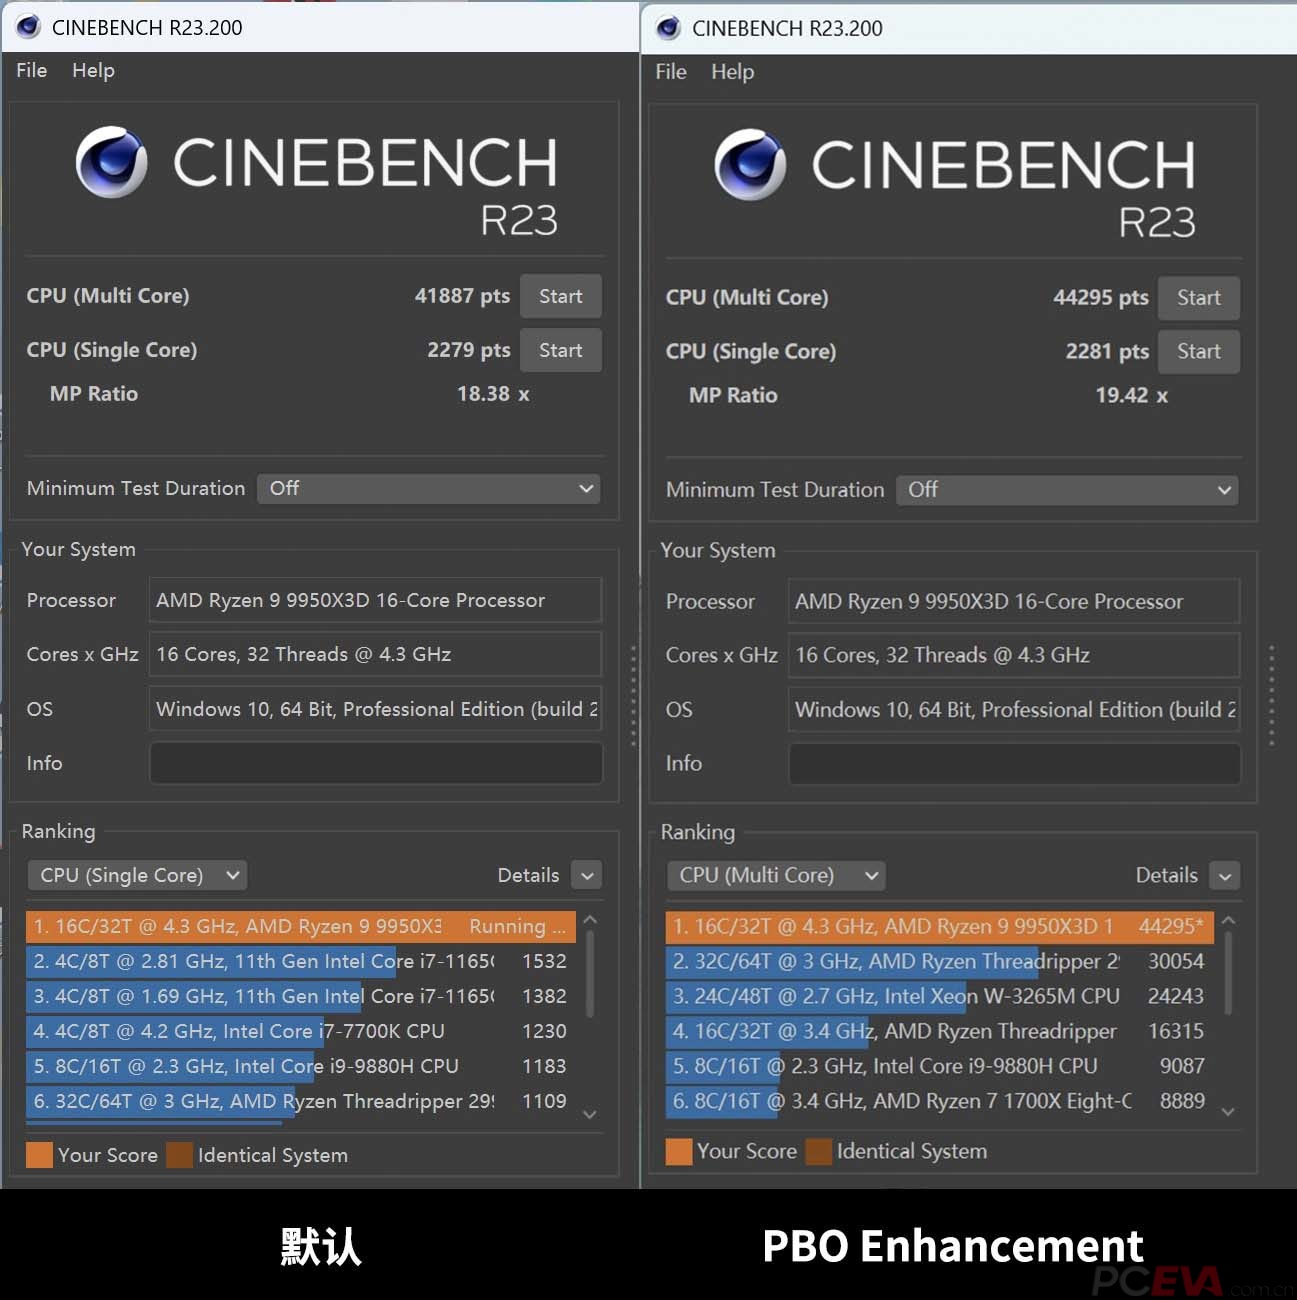
Task: Open File menu in left window
Action: pyautogui.click(x=31, y=70)
